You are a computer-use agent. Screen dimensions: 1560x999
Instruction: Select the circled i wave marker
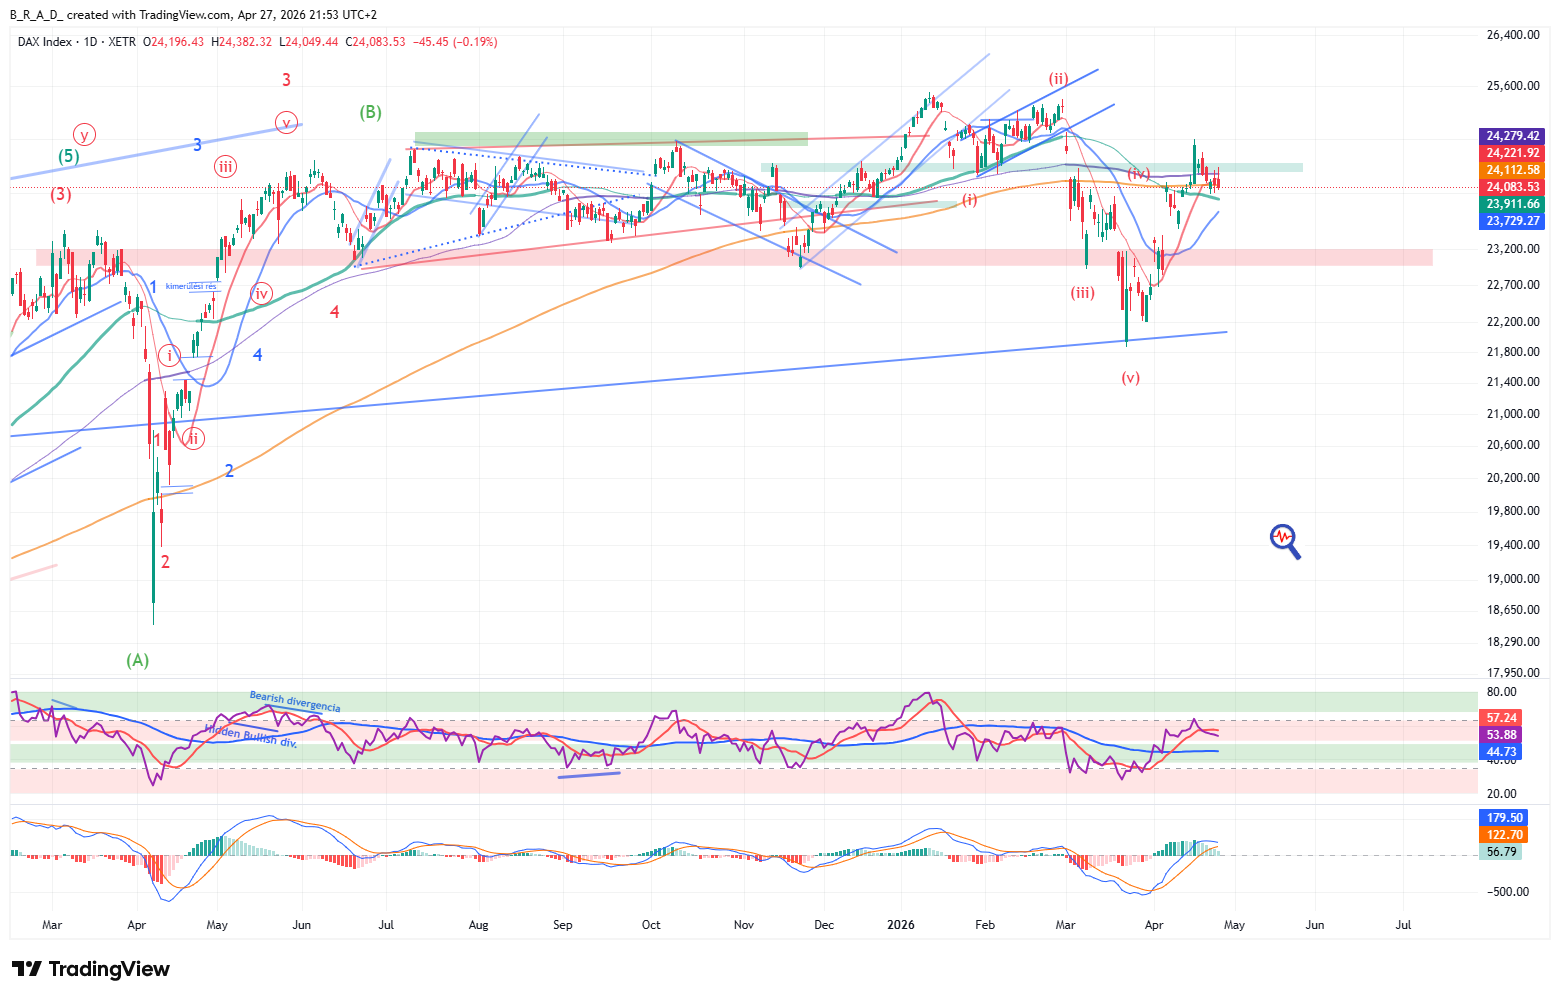[170, 355]
